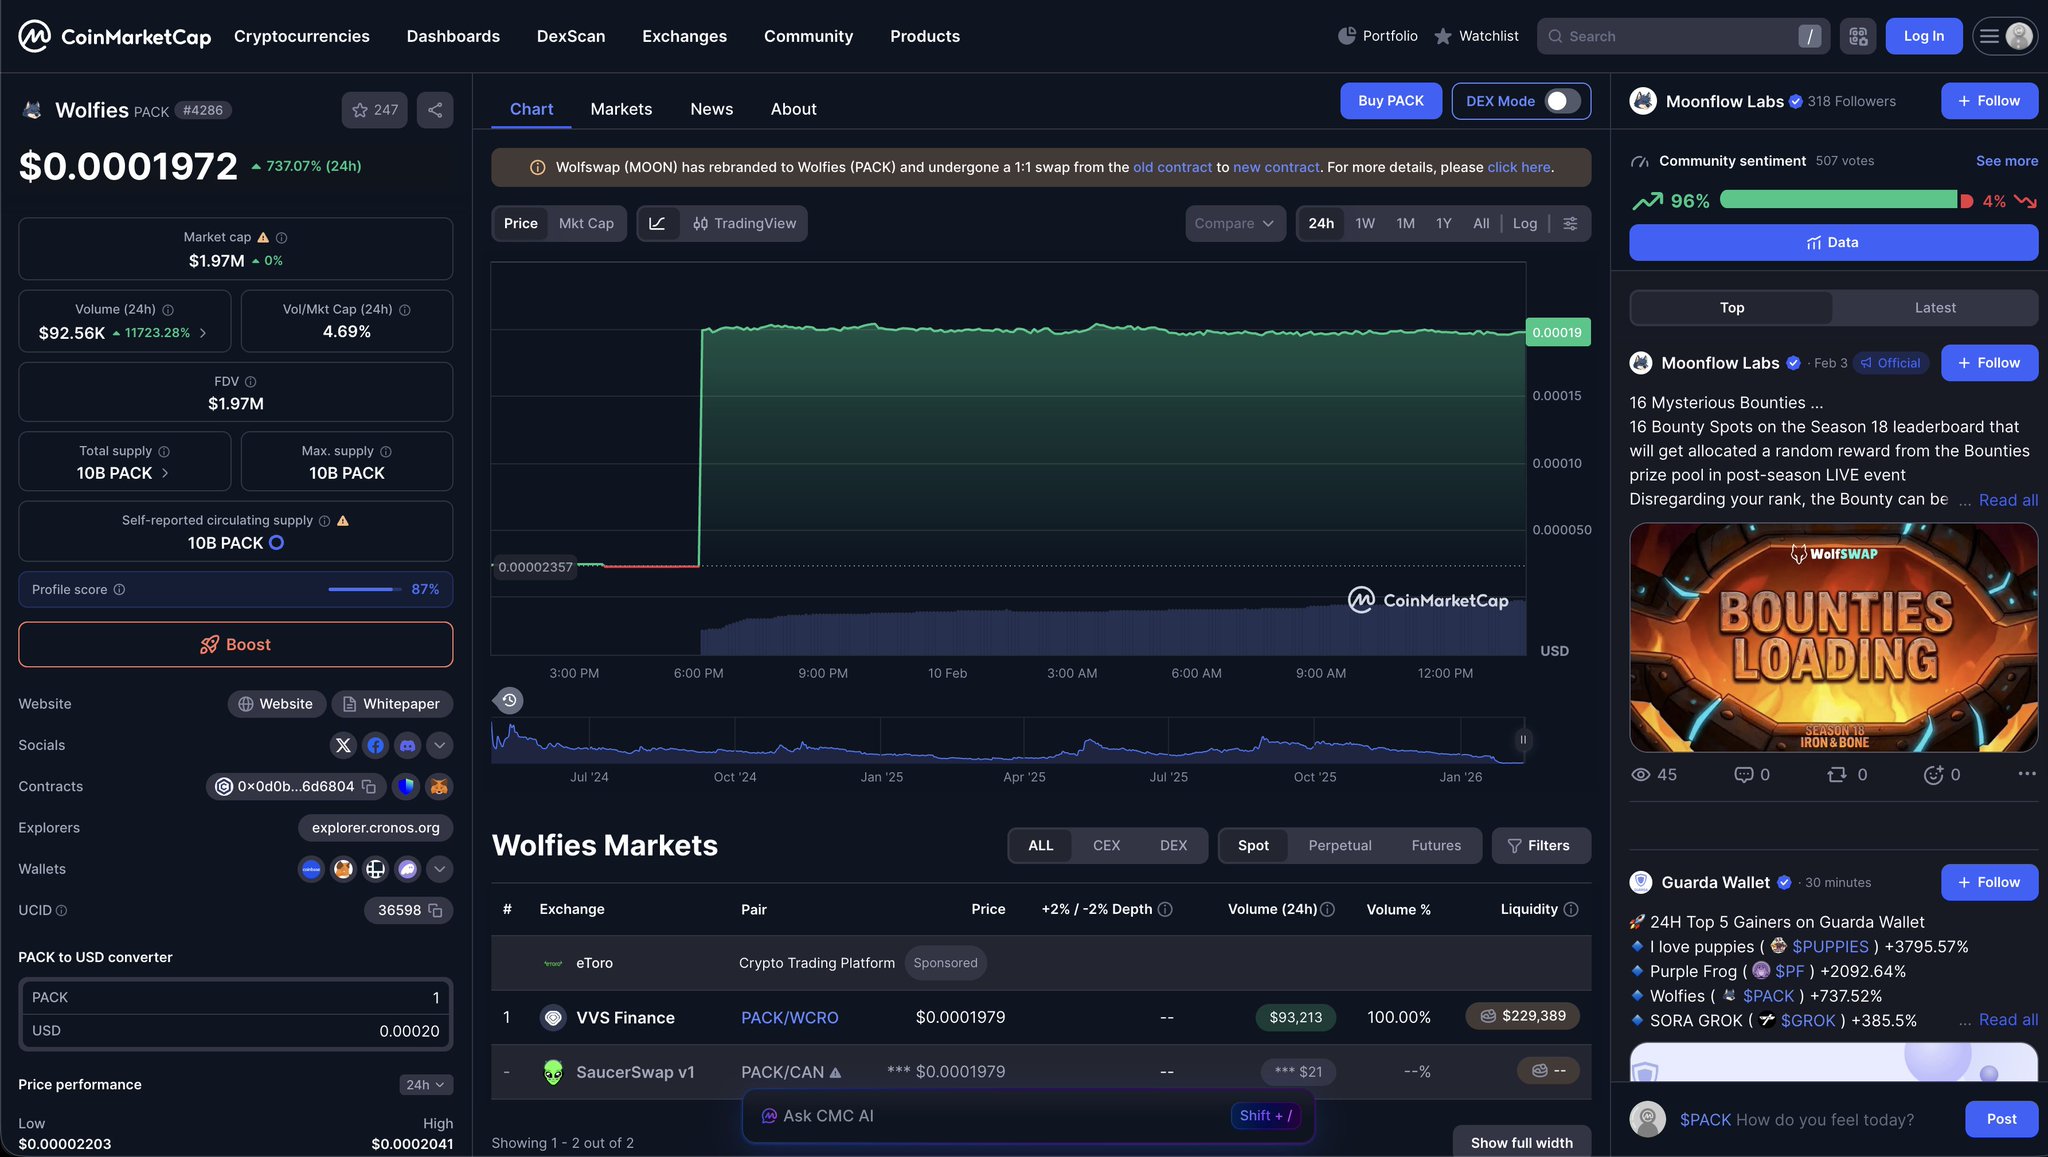The height and width of the screenshot is (1157, 2048).
Task: Open chart settings sliders icon
Action: point(1570,224)
